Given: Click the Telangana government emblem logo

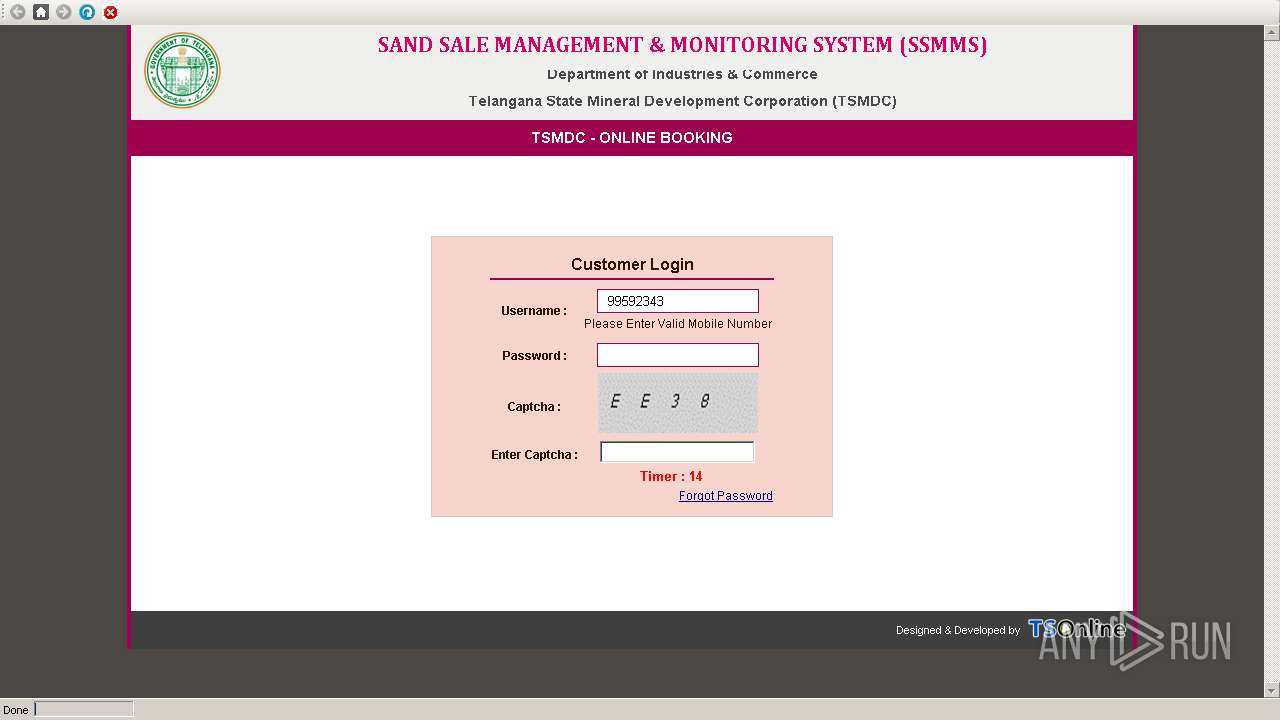Looking at the screenshot, I should (x=182, y=70).
